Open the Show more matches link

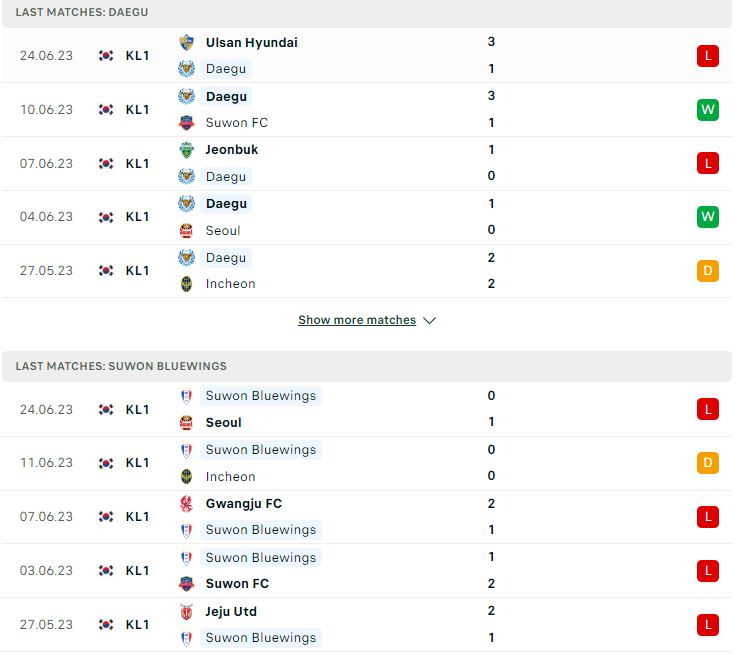[x=357, y=320]
